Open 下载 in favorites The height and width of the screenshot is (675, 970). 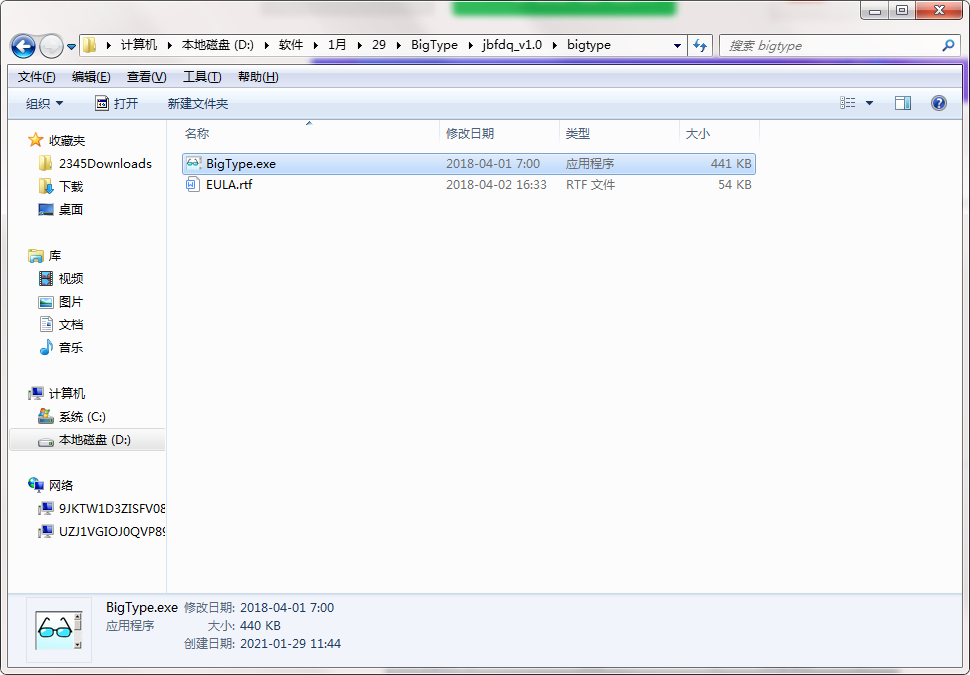[71, 186]
